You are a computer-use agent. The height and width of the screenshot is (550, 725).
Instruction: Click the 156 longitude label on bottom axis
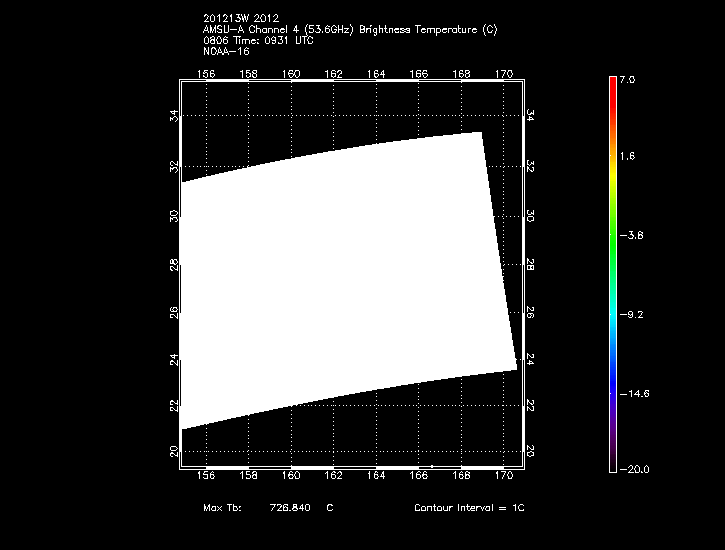tap(207, 475)
